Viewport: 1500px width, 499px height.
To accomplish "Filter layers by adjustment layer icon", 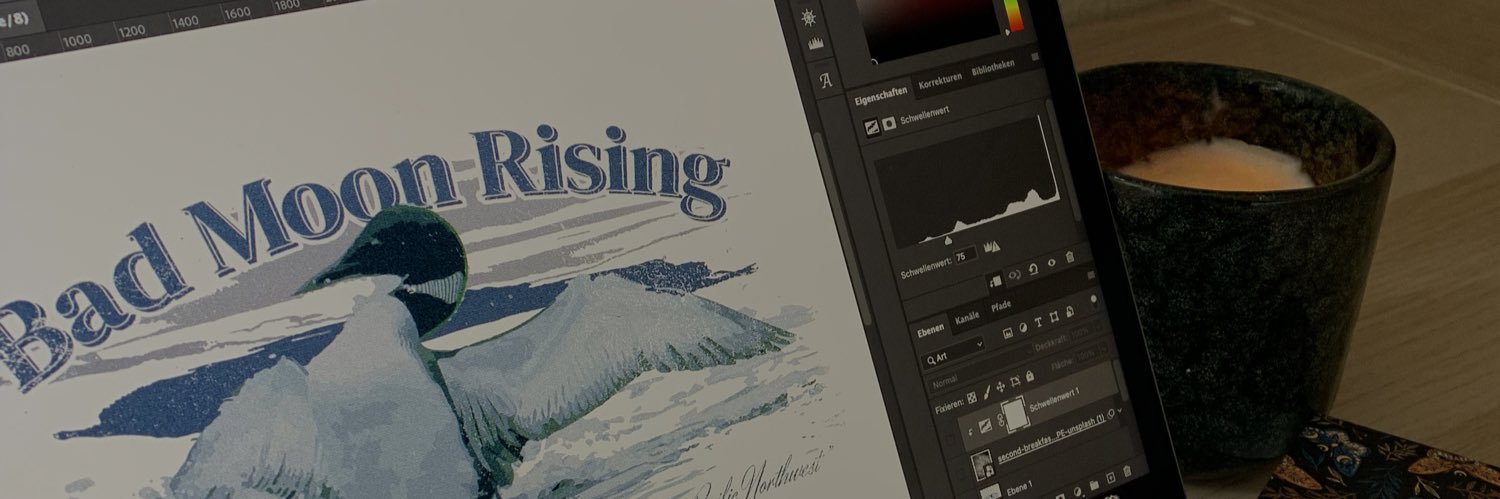I will (x=1023, y=328).
